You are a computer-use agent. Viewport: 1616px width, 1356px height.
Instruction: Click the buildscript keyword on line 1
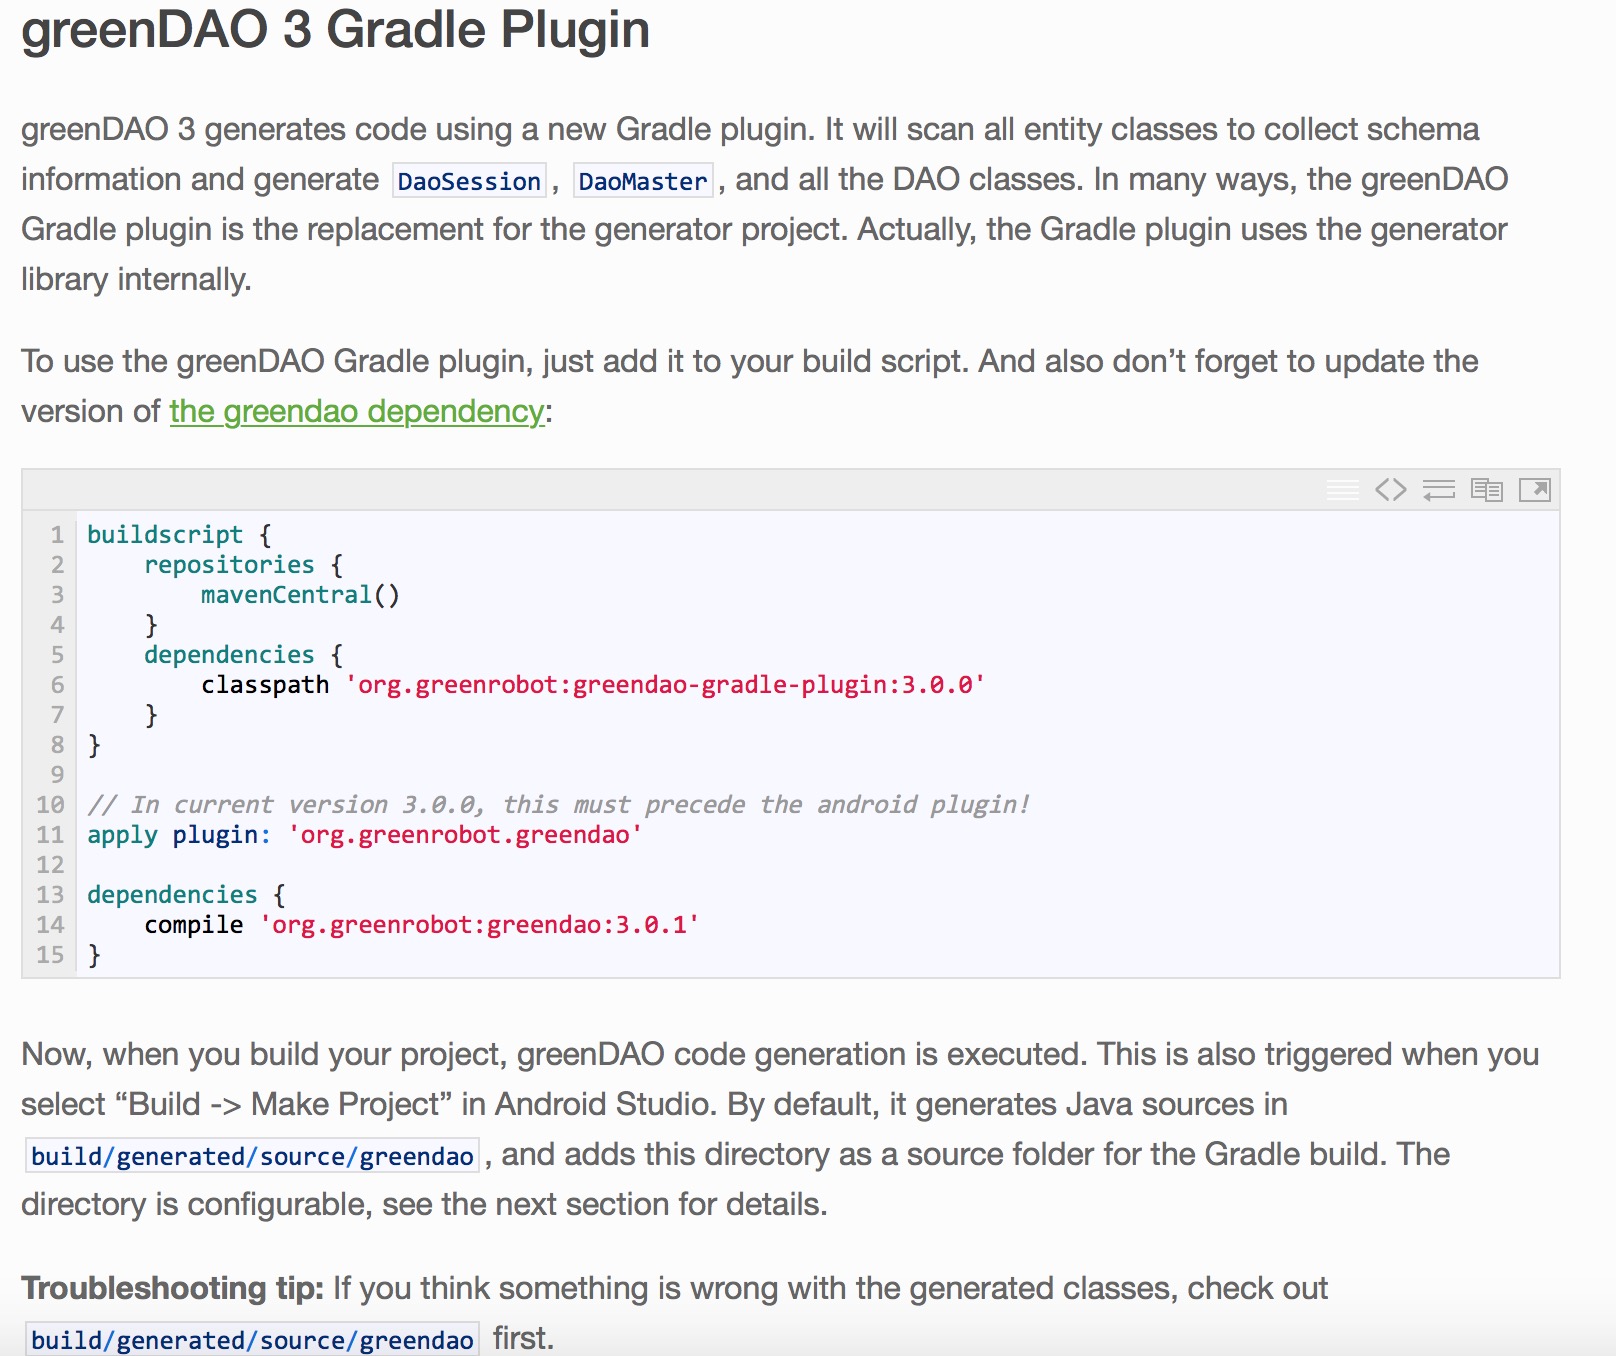(x=165, y=535)
